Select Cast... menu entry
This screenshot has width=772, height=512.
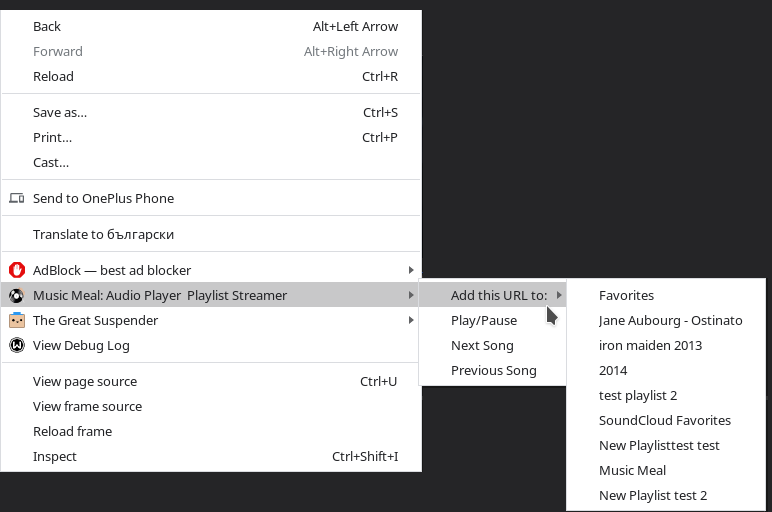pos(211,162)
